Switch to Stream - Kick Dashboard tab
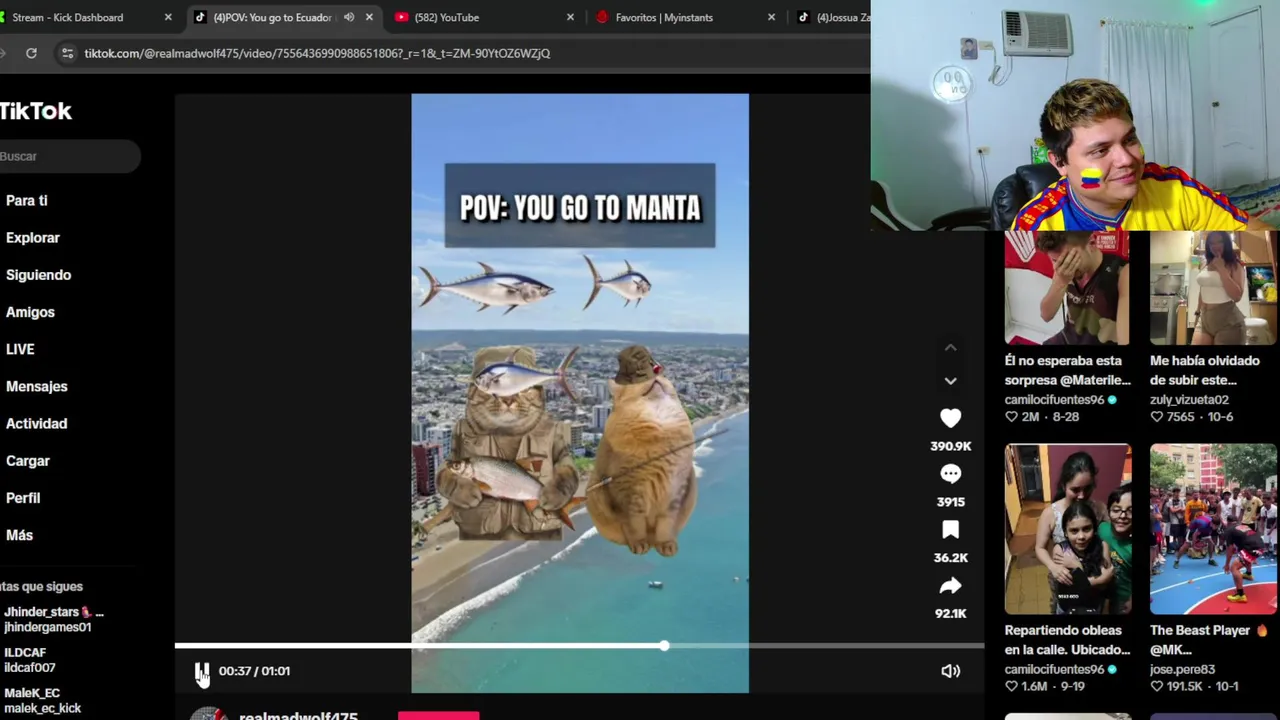Screen dimensions: 1280x720 pos(68,17)
